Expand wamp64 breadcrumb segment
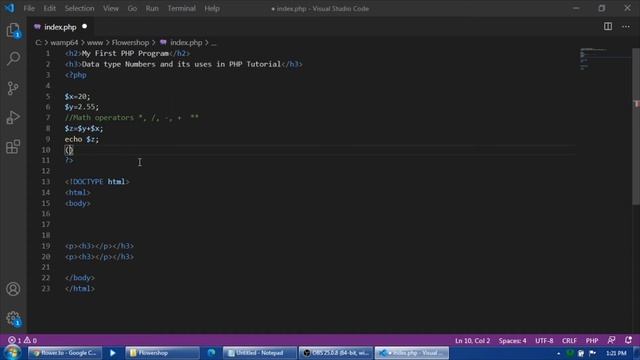The image size is (640, 360). 64,42
